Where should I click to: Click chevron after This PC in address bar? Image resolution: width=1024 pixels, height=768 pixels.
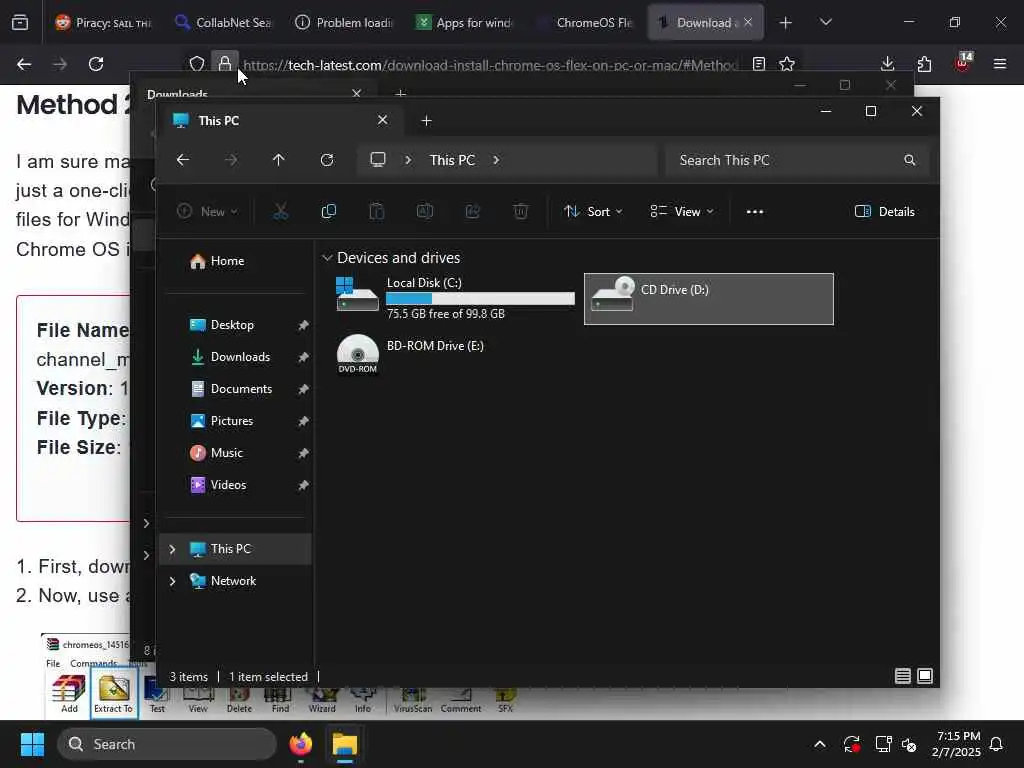(496, 160)
